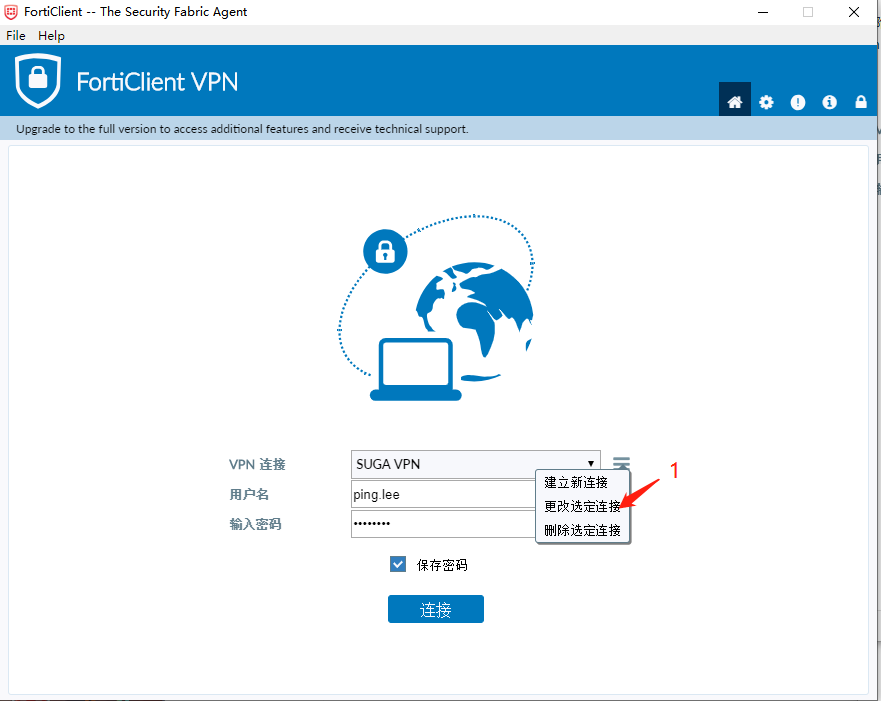Screen dimensions: 881x701
Task: Choose 更改选定连接 in the popup menu
Action: [582, 506]
